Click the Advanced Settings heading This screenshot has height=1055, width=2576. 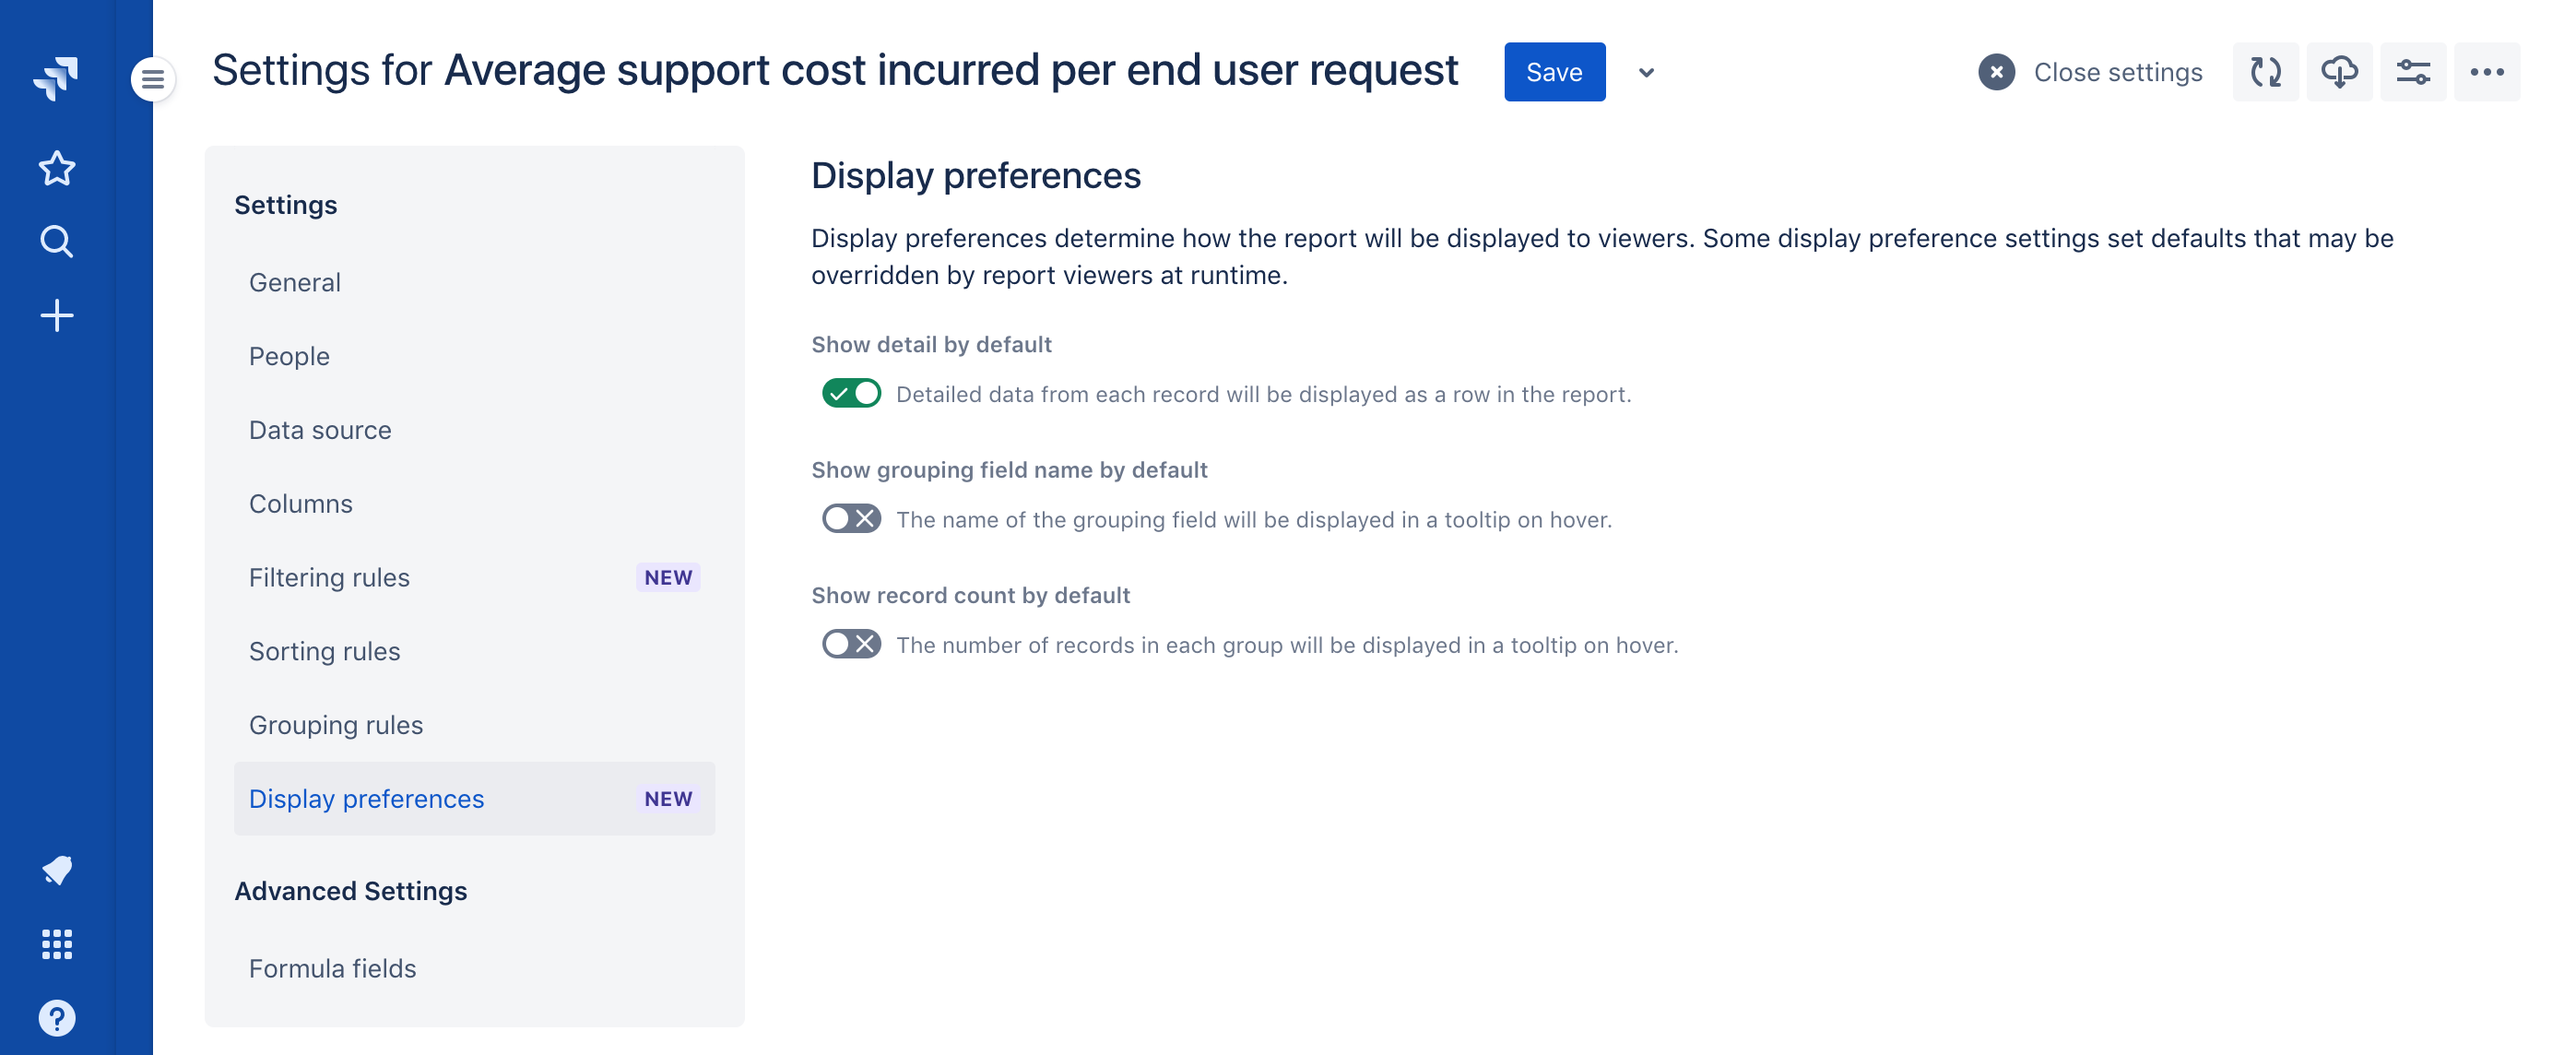coord(350,891)
